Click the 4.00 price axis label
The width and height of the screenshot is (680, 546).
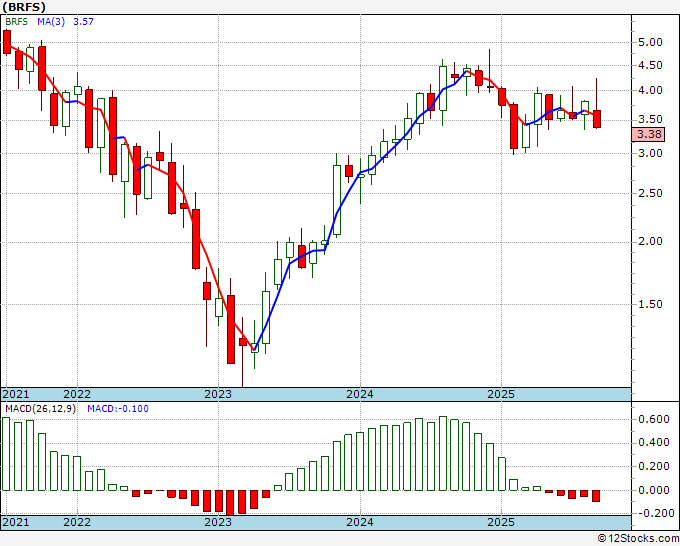tap(650, 91)
